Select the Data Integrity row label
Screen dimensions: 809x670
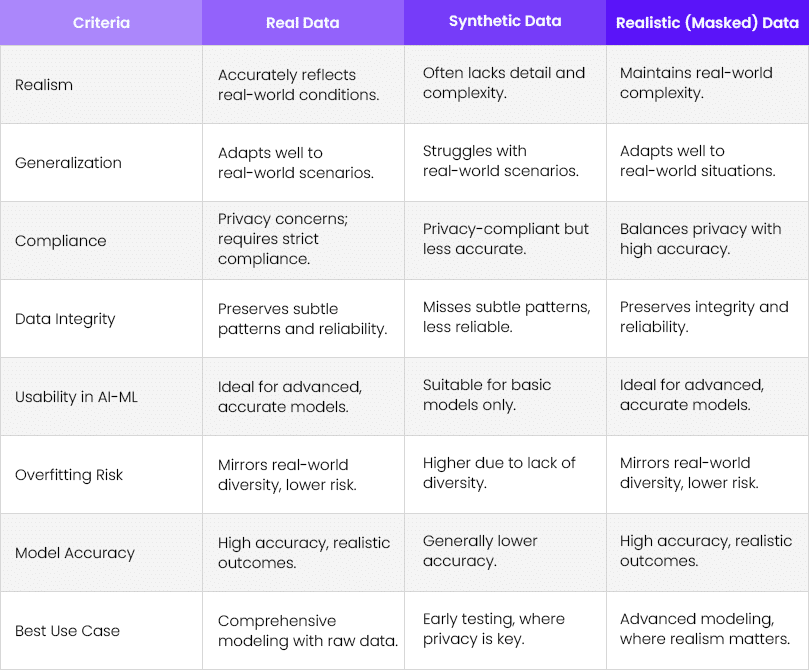(x=65, y=319)
